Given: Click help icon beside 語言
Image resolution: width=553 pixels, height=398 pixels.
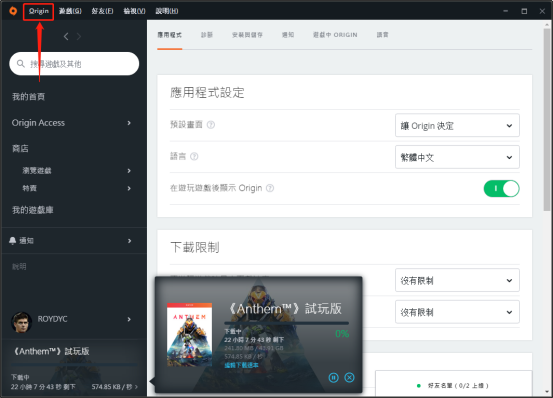Looking at the screenshot, I should (x=194, y=157).
